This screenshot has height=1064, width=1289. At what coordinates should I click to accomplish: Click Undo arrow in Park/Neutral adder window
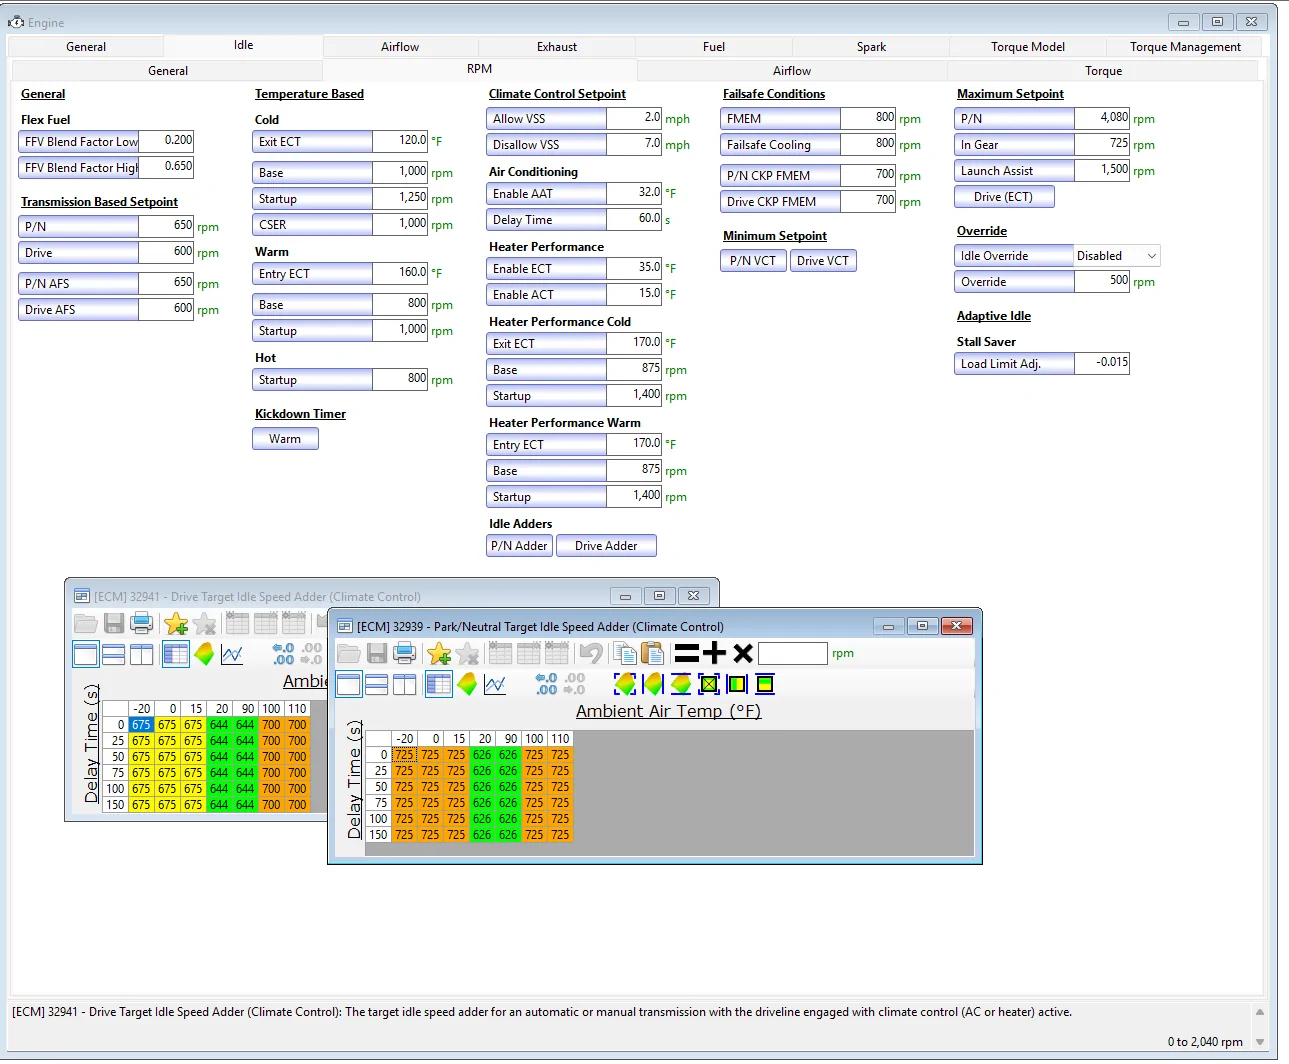[x=591, y=654]
